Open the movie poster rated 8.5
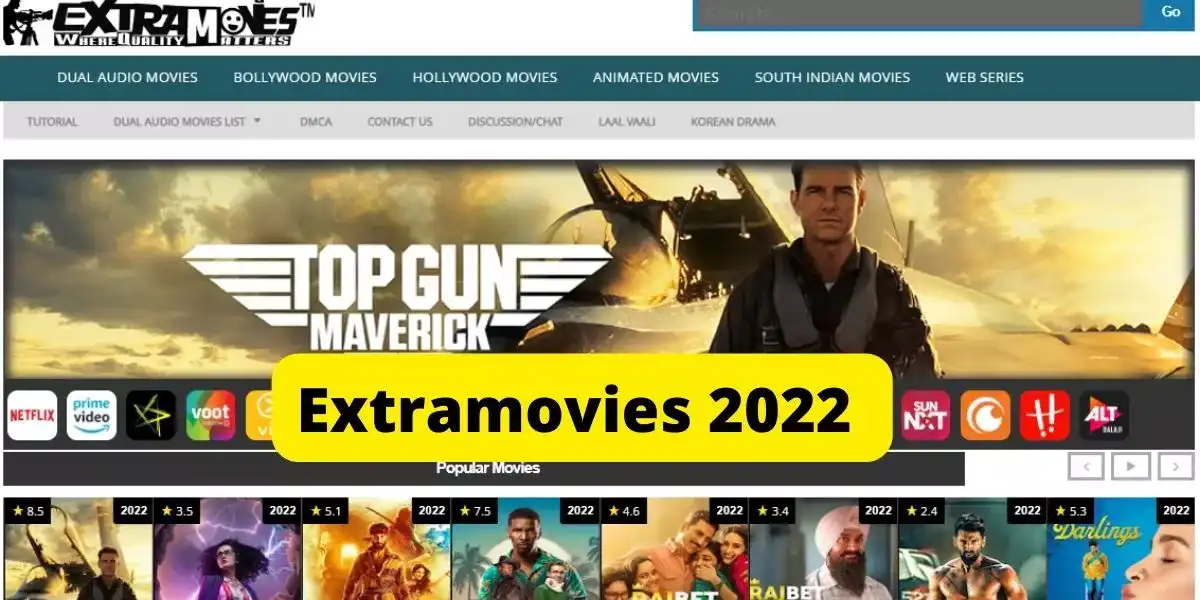 pos(78,549)
